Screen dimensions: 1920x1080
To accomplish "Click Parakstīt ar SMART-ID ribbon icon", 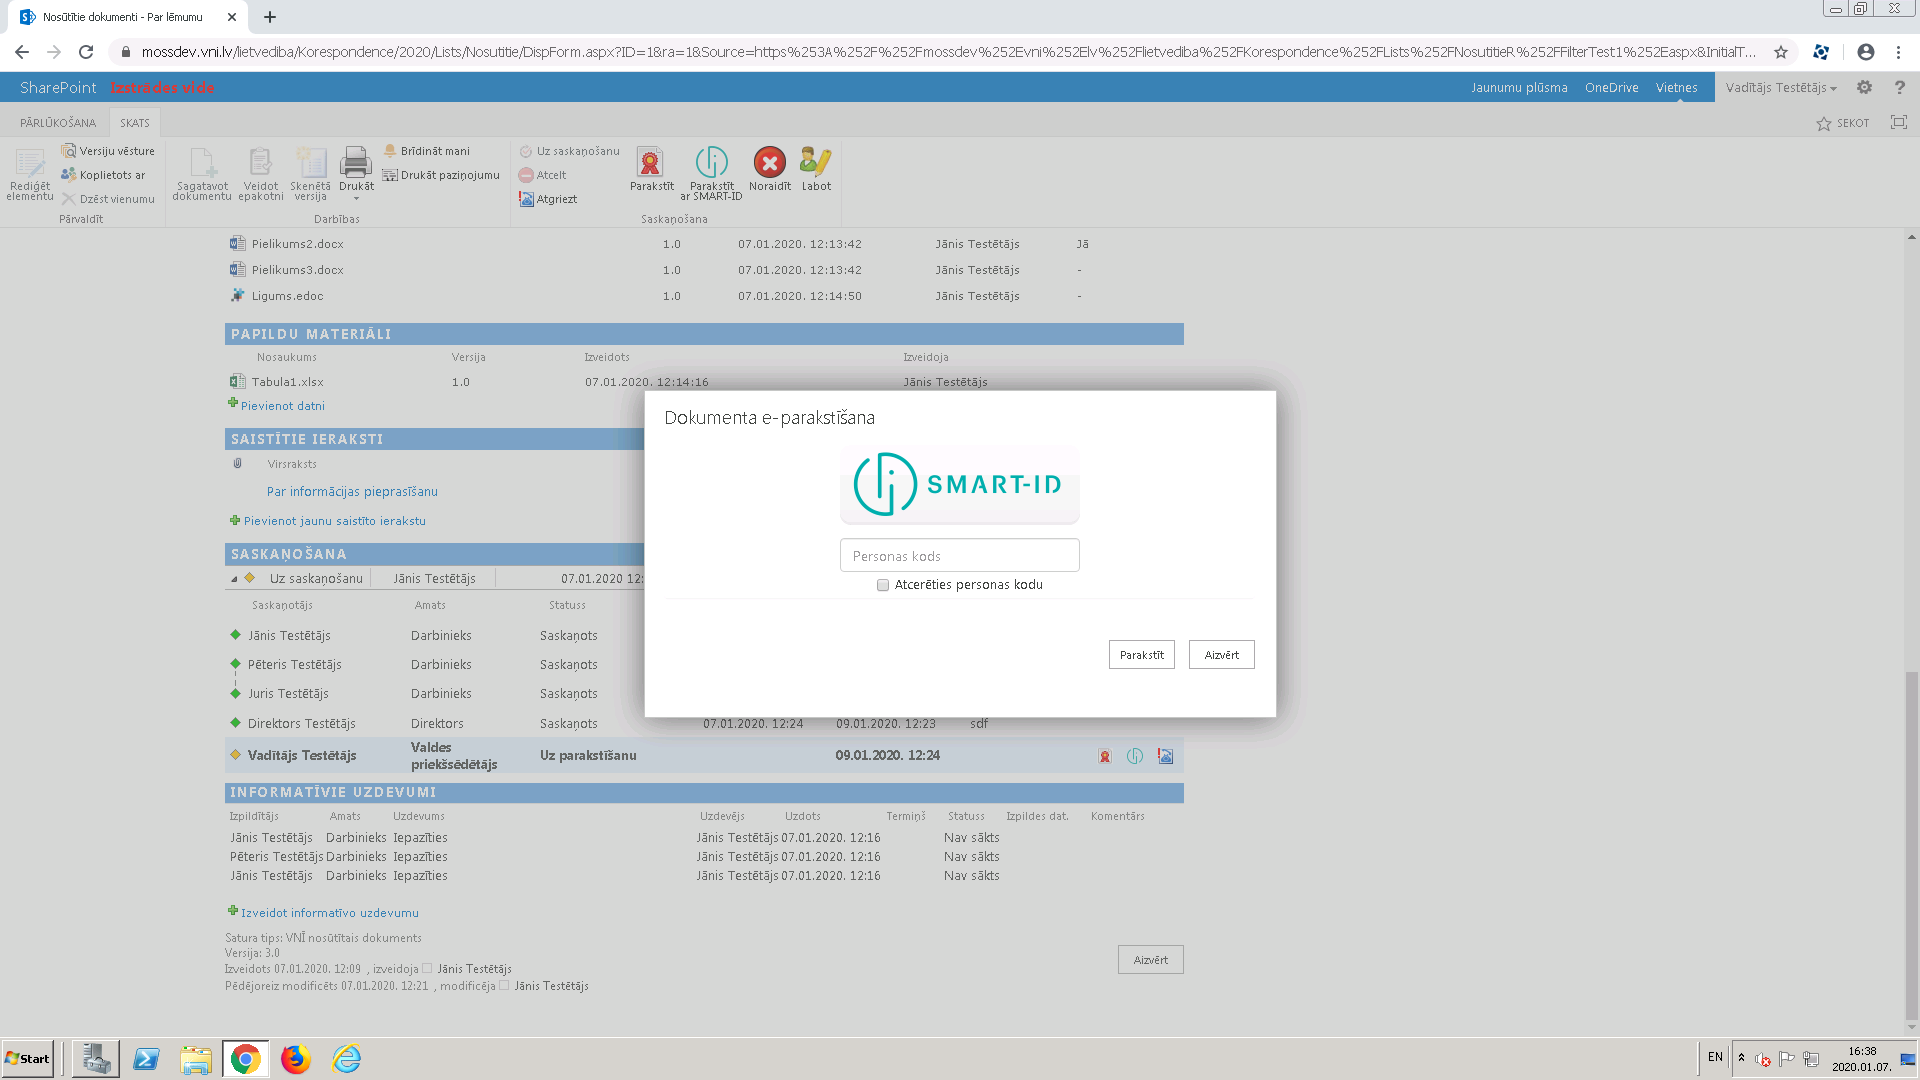I will pos(711,172).
